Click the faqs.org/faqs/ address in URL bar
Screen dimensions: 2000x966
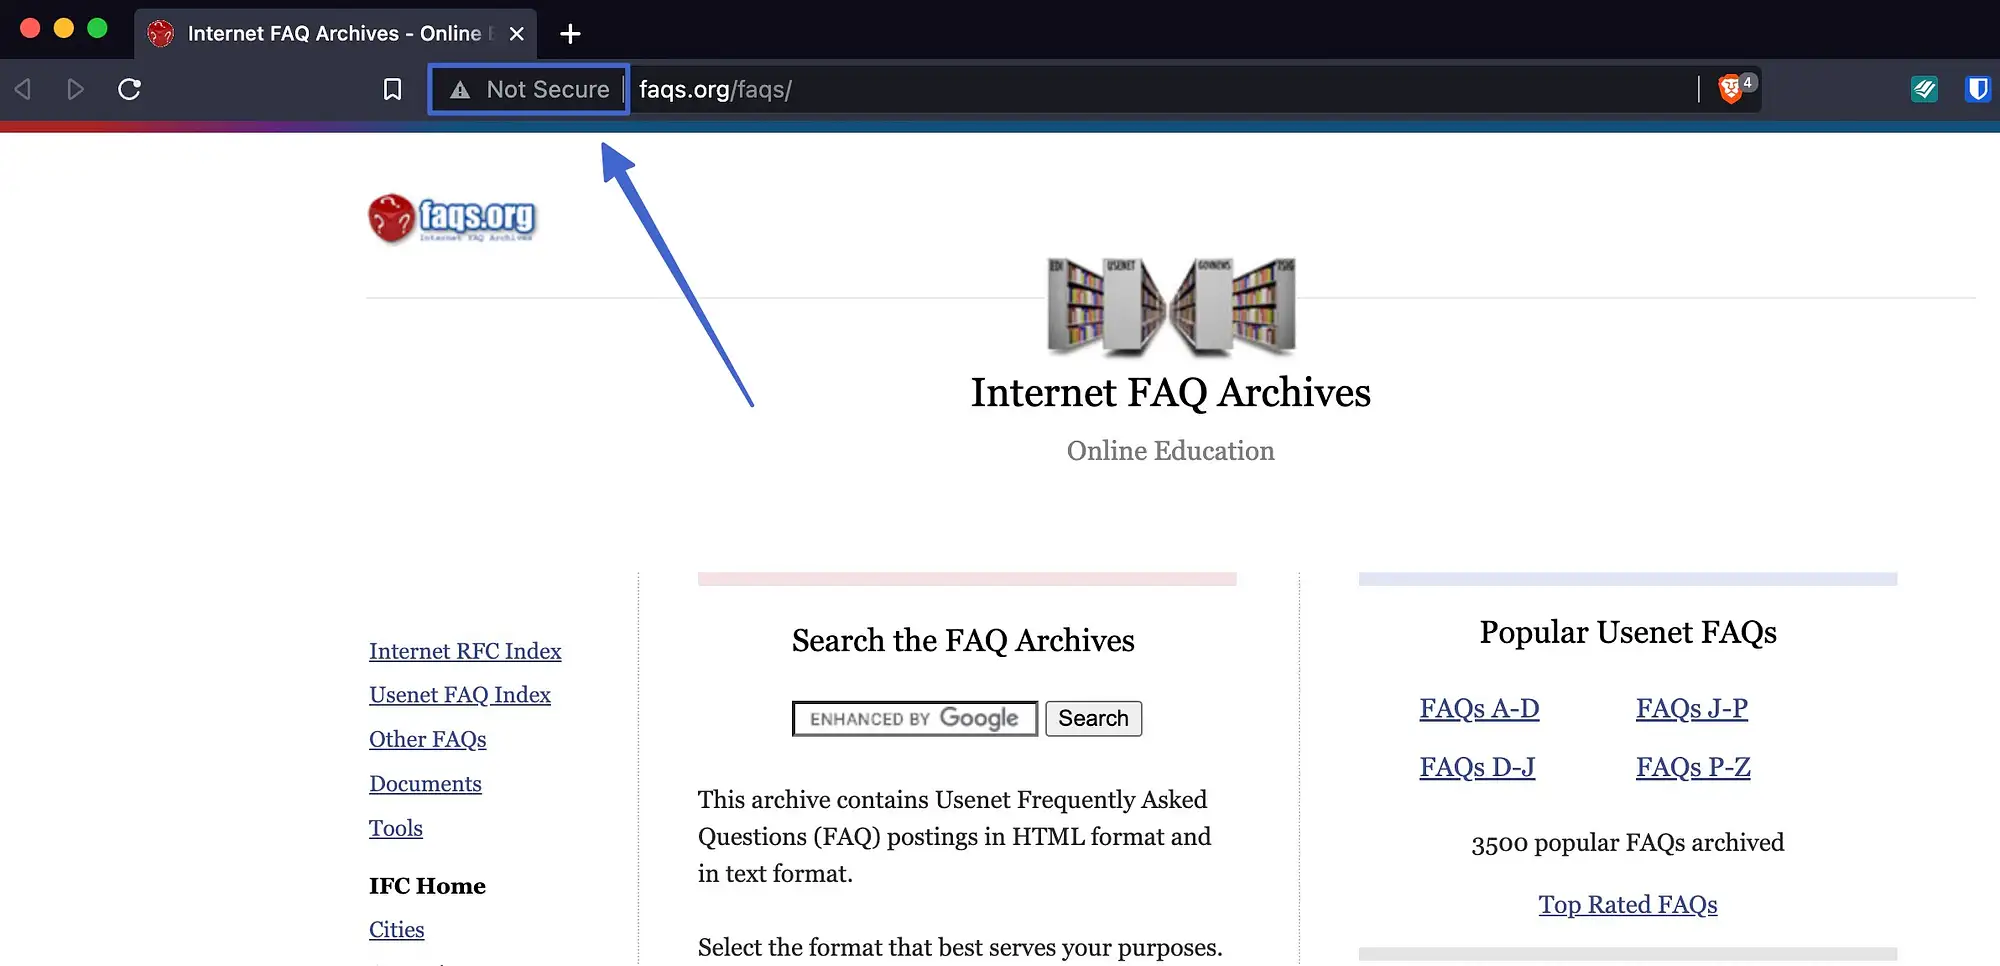[x=715, y=90]
